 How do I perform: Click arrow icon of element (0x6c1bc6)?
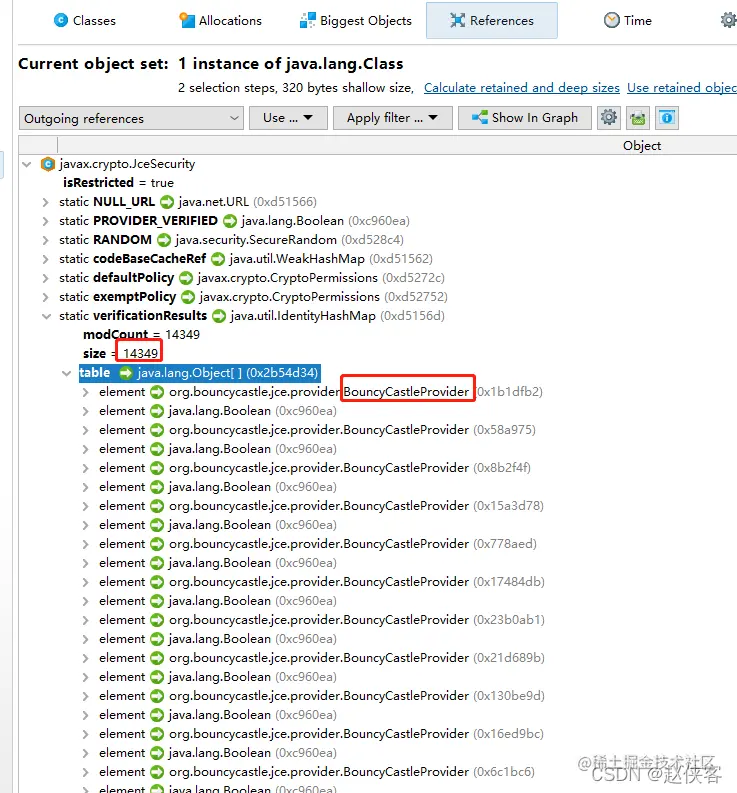click(157, 772)
